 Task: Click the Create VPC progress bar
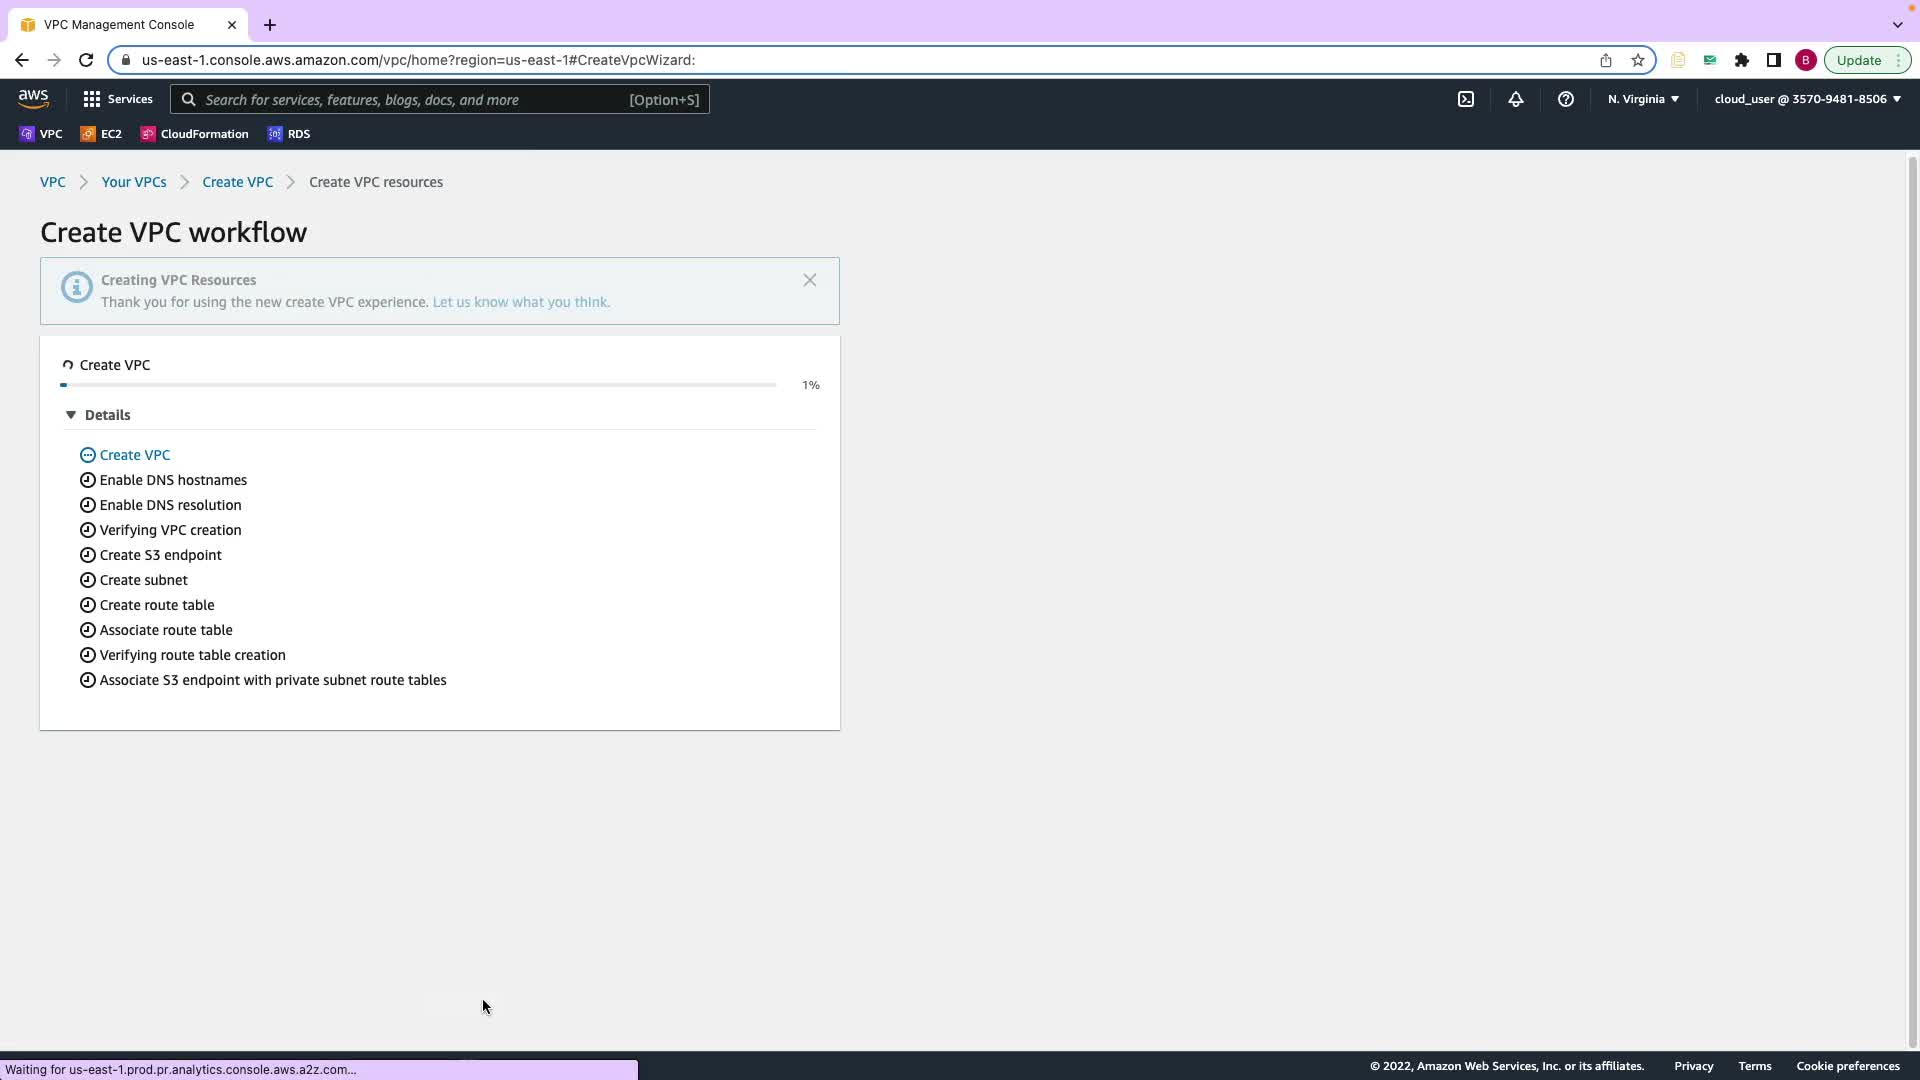pyautogui.click(x=418, y=385)
